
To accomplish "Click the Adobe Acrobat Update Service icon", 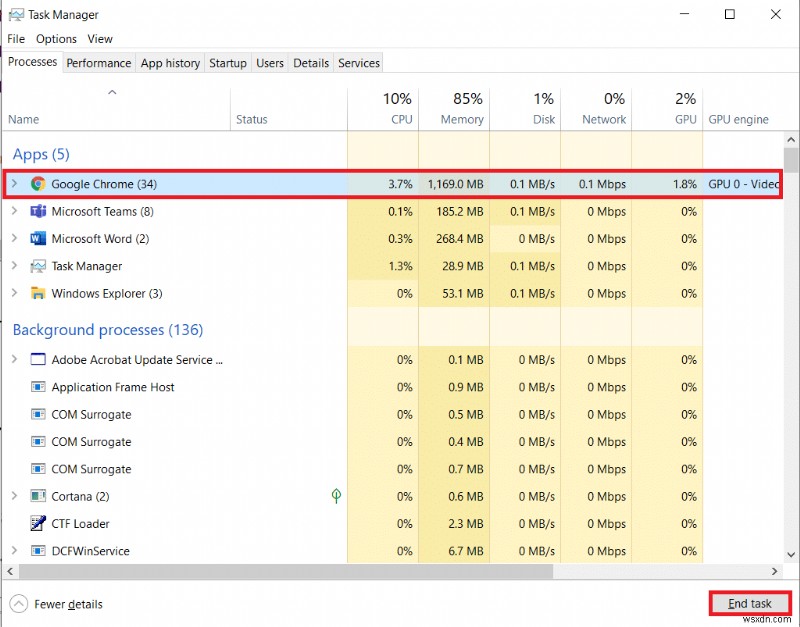I will coord(38,359).
